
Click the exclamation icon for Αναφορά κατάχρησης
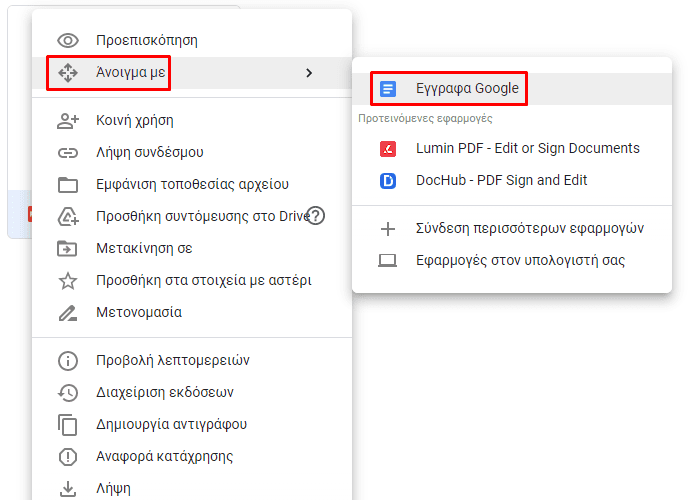(68, 457)
